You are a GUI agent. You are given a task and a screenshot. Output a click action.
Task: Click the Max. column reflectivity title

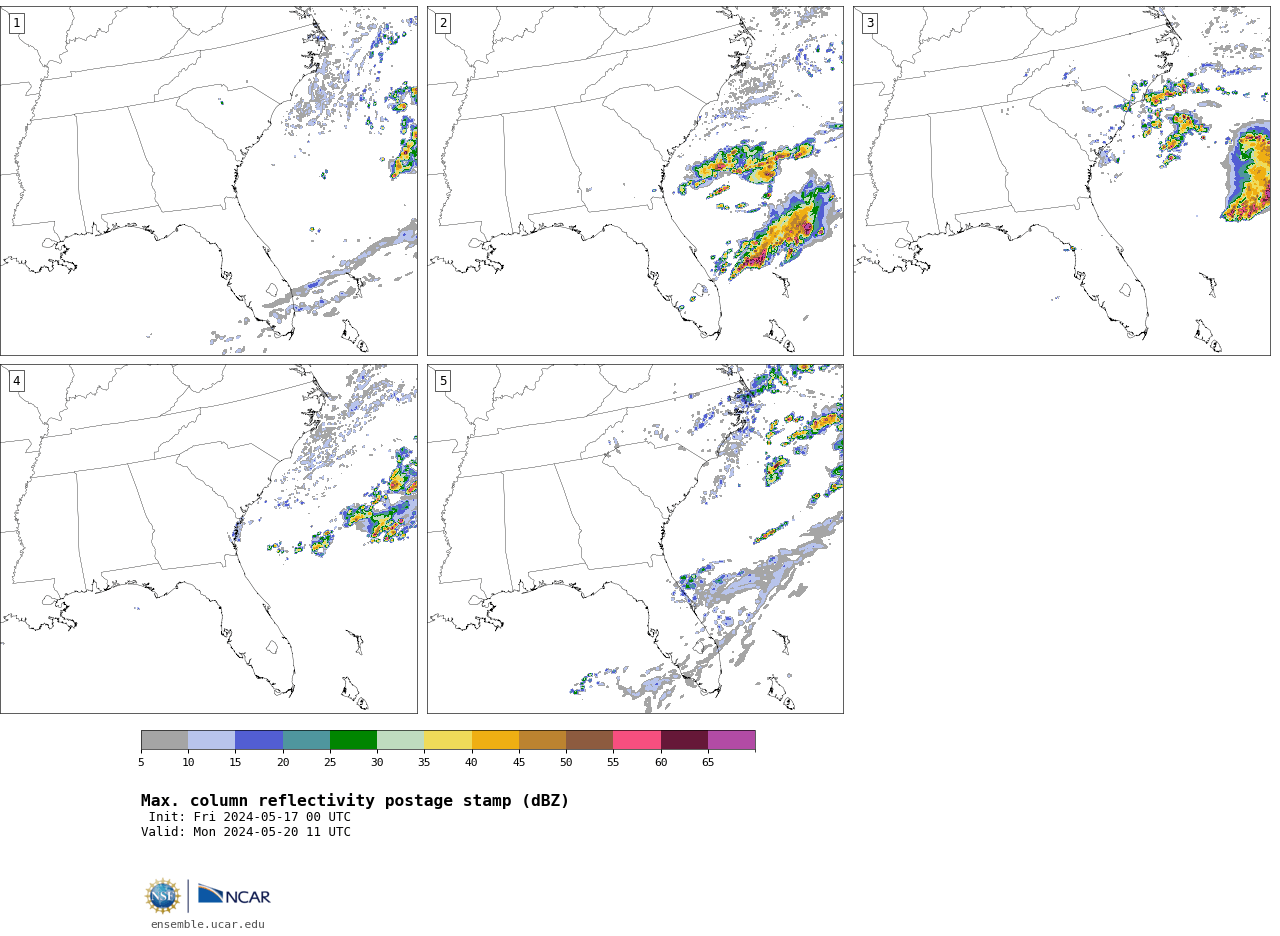[355, 801]
